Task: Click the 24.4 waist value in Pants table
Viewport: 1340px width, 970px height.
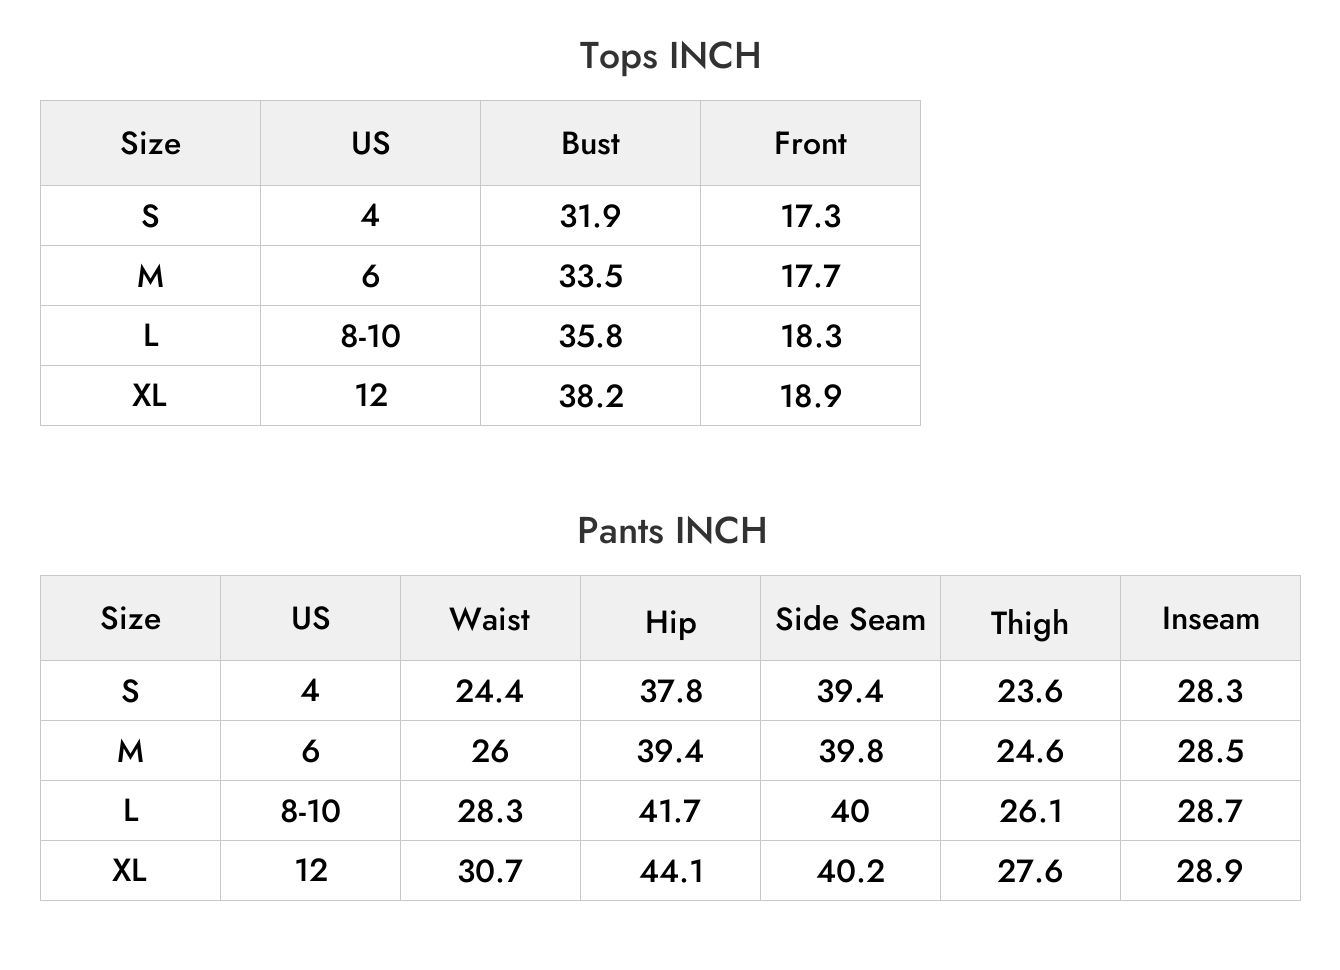Action: (490, 691)
